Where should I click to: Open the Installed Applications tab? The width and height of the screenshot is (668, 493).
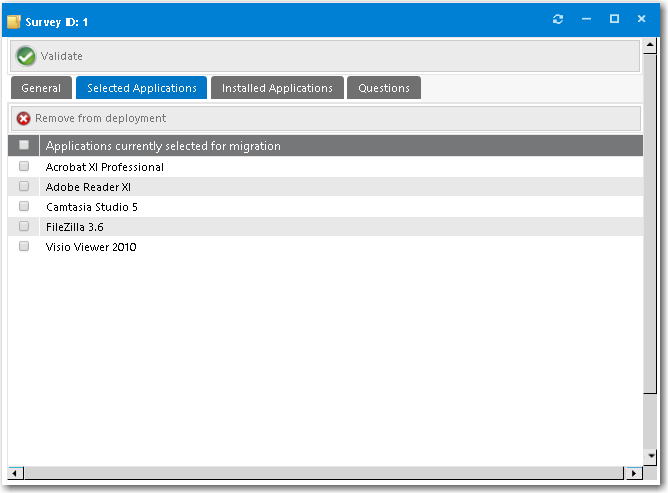(x=277, y=88)
